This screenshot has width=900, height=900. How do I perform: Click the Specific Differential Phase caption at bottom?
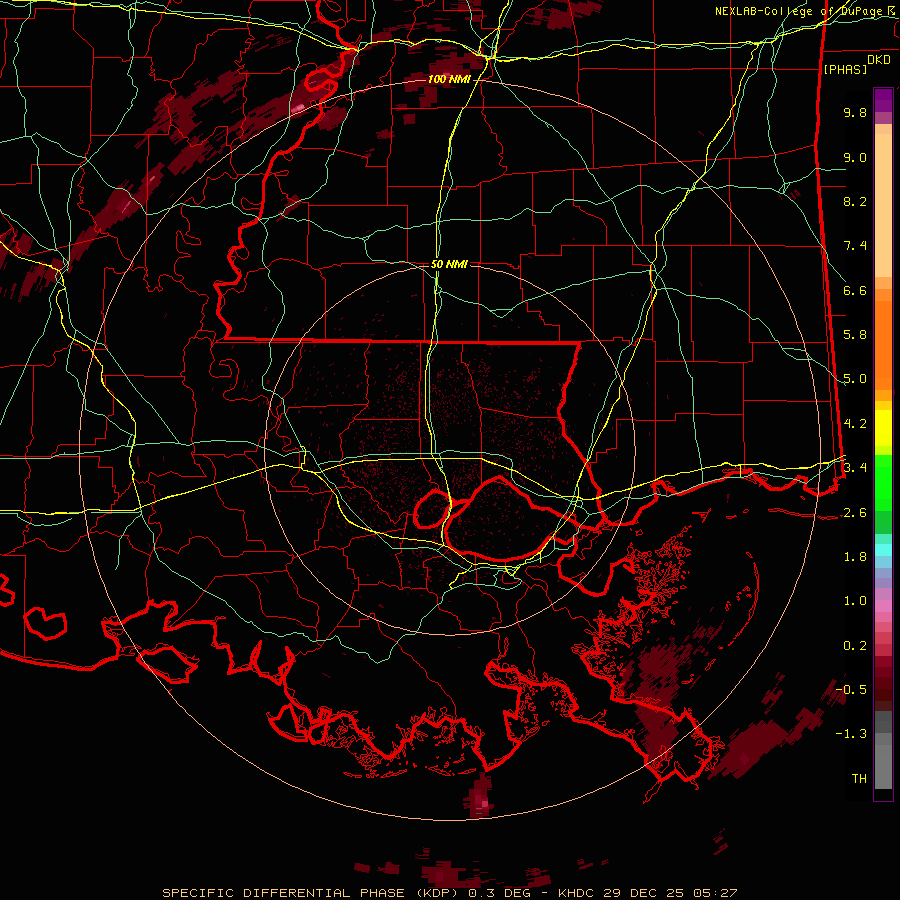449,893
